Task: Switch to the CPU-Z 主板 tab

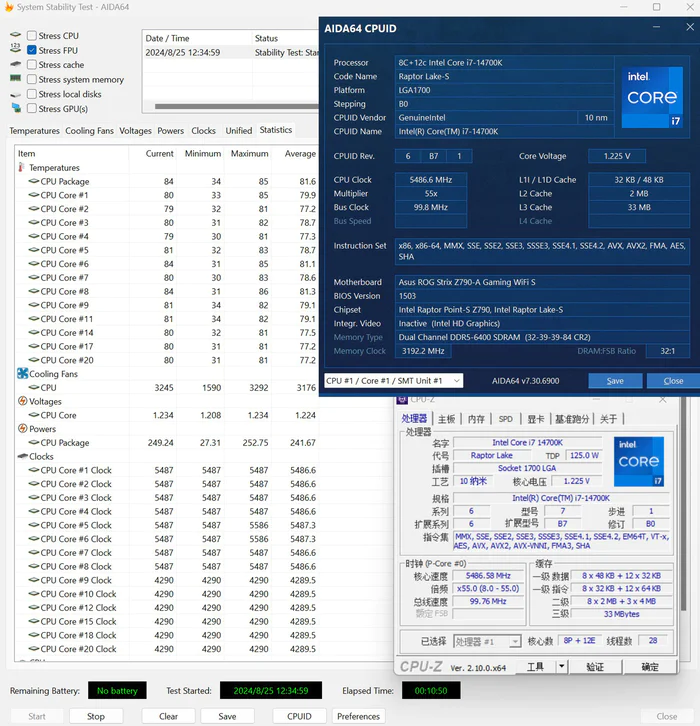Action: (446, 419)
